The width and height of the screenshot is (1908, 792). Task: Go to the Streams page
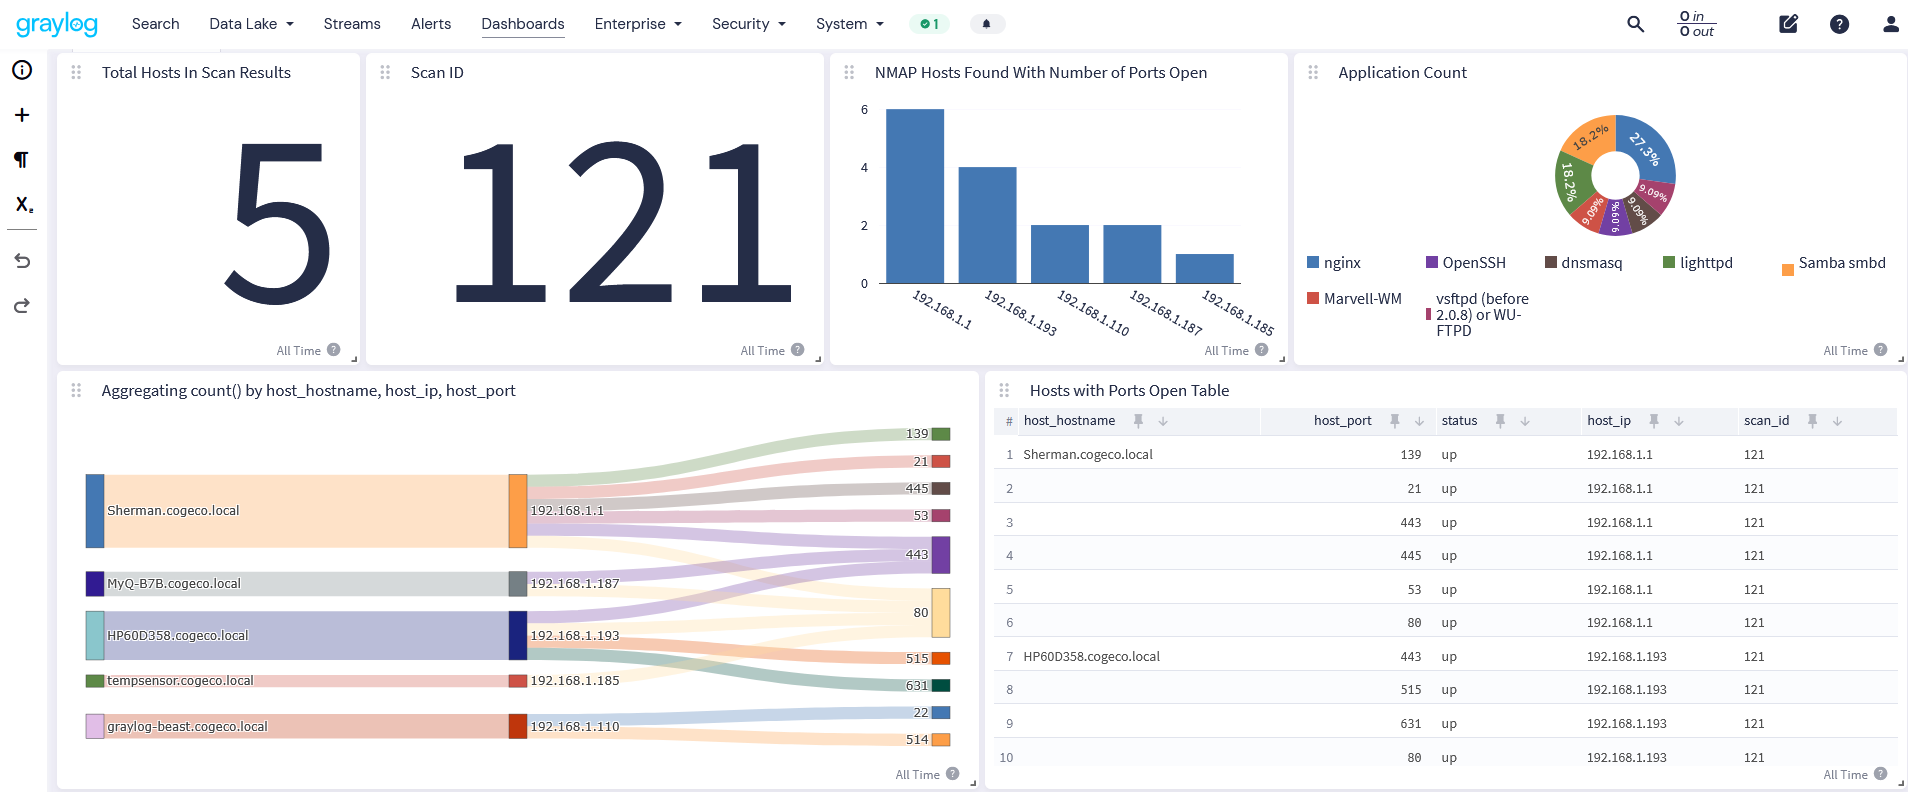(x=352, y=24)
